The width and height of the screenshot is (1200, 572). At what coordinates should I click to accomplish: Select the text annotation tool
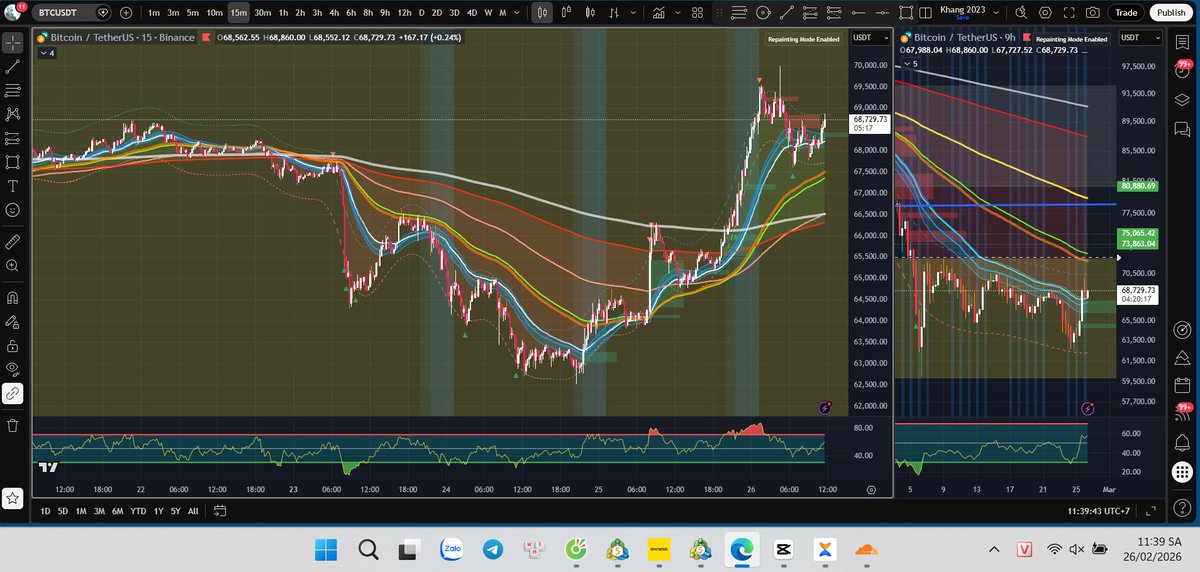tap(13, 187)
